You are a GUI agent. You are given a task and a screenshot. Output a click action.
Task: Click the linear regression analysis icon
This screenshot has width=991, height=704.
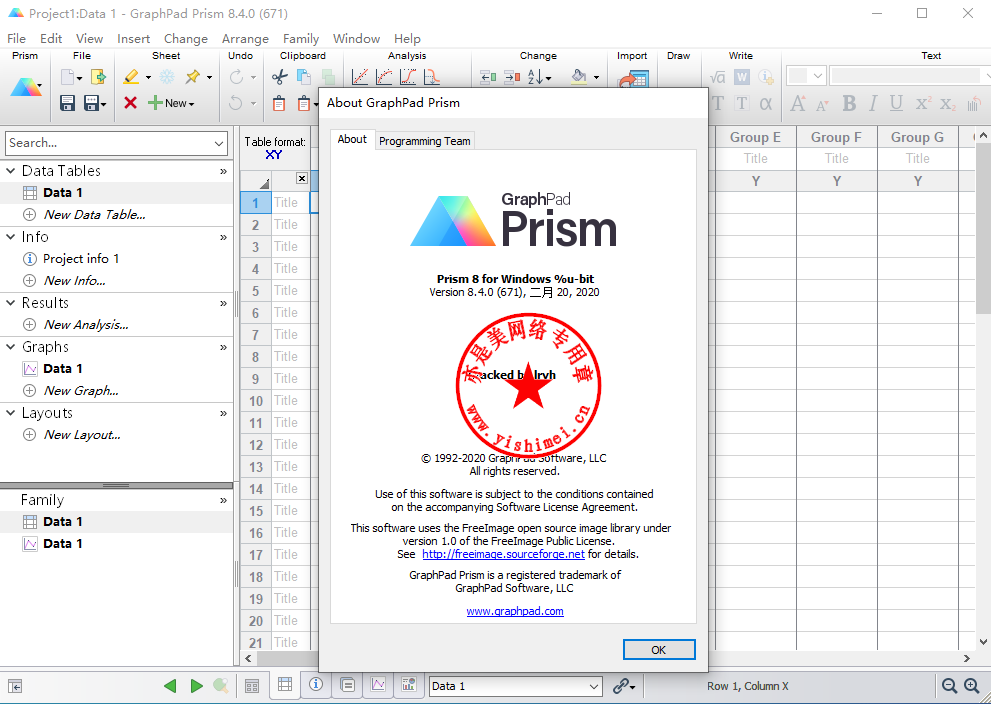[x=360, y=77]
